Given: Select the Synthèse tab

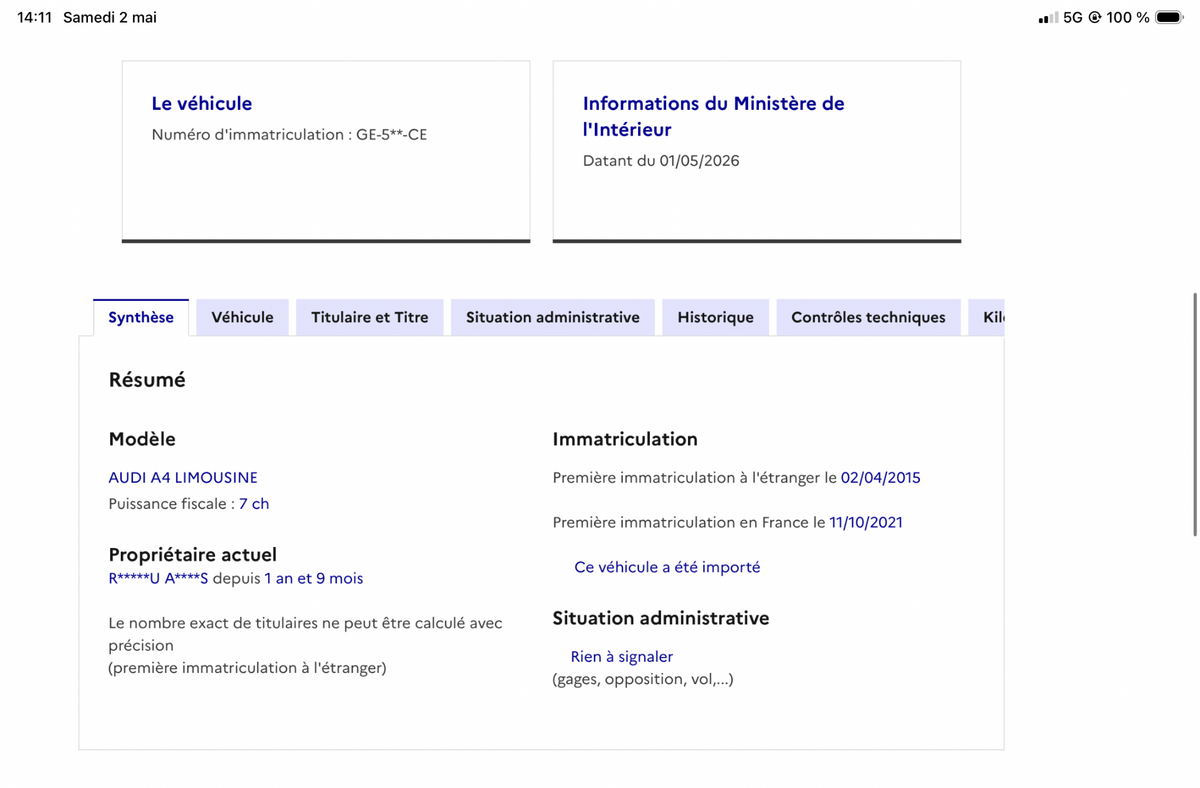Looking at the screenshot, I should (x=141, y=317).
